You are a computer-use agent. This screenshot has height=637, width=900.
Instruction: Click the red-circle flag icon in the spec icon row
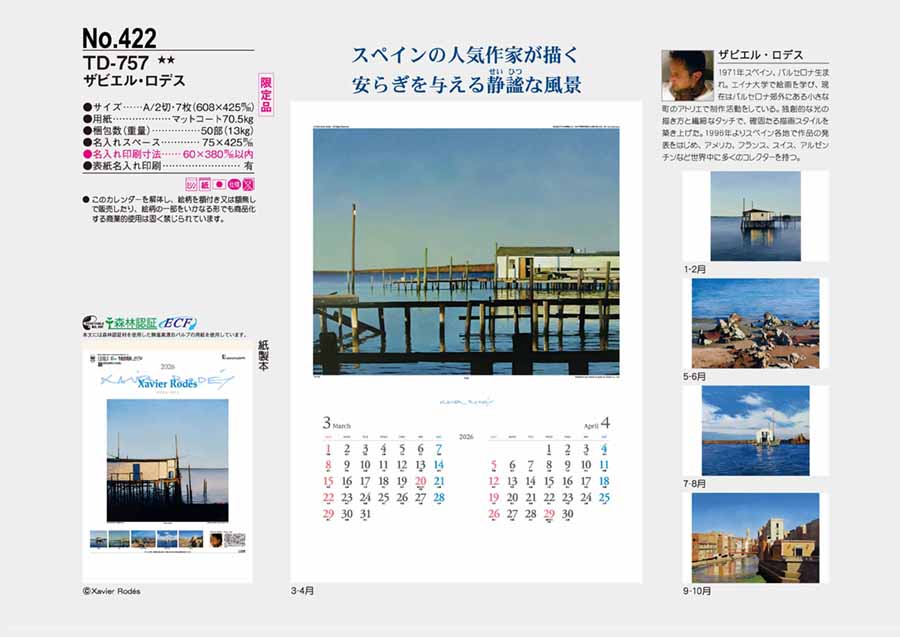[219, 185]
